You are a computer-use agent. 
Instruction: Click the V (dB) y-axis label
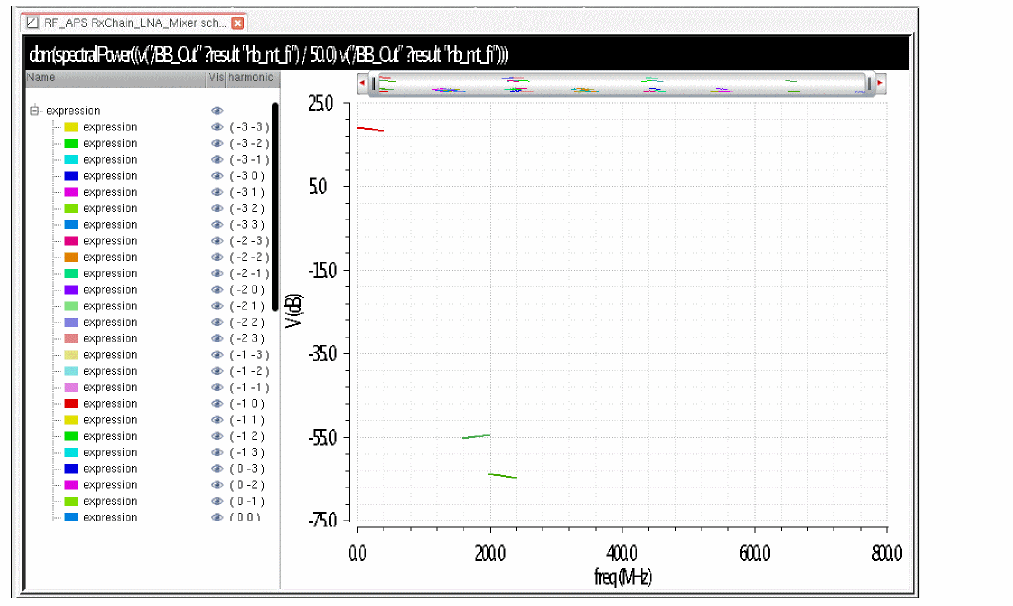pyautogui.click(x=293, y=311)
